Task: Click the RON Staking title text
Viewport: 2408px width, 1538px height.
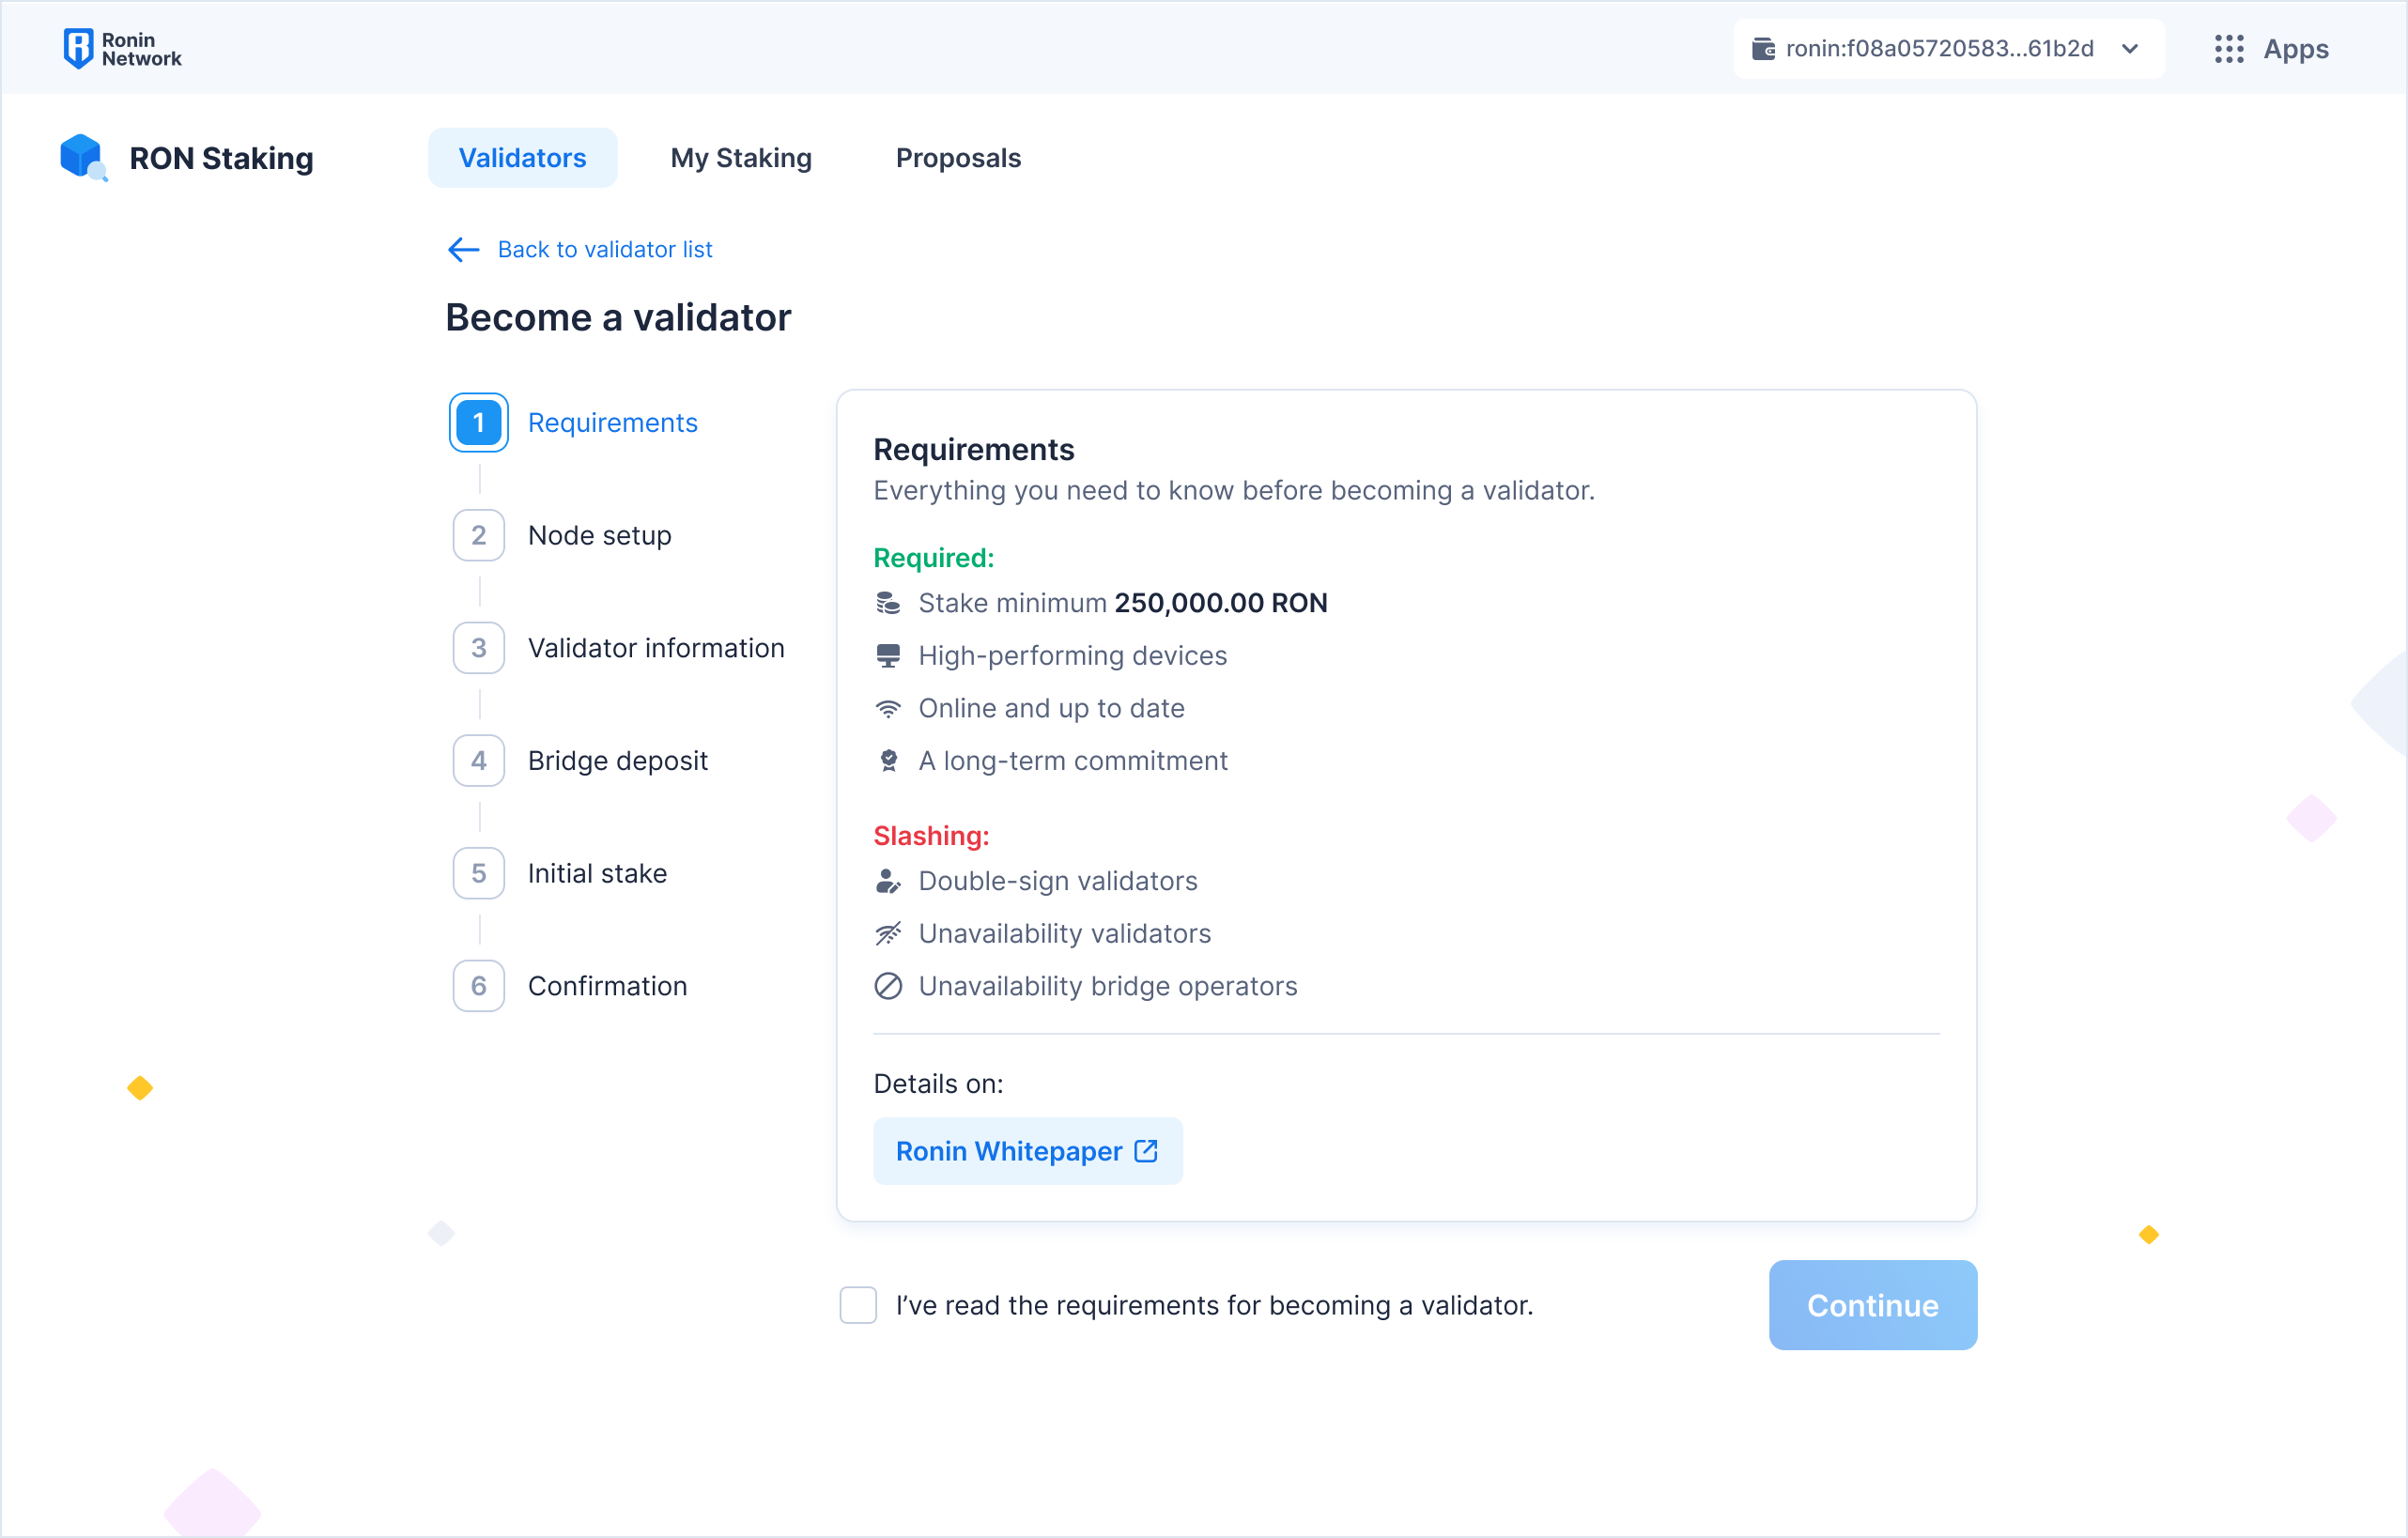Action: pyautogui.click(x=221, y=158)
